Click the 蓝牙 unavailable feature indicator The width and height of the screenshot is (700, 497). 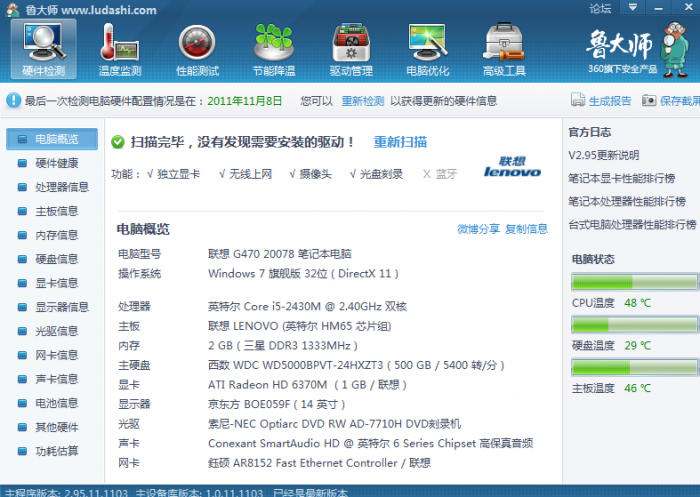coord(440,174)
